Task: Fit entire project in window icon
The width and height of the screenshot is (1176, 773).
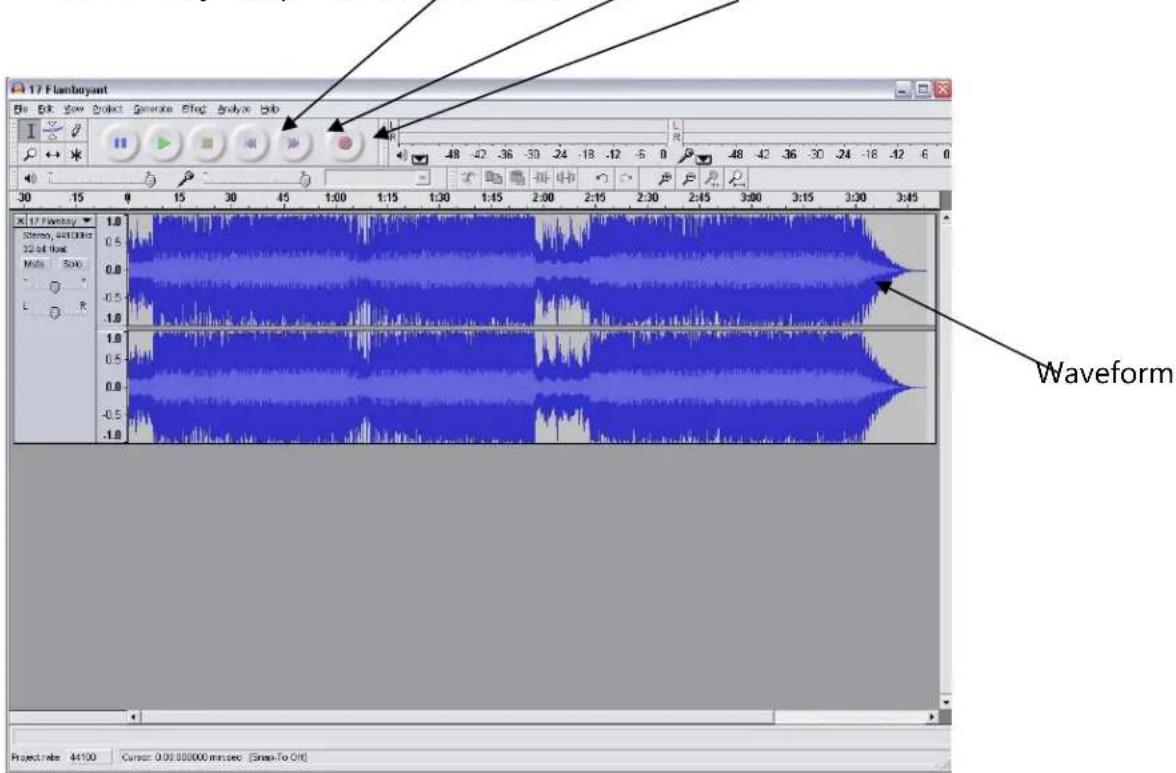Action: [x=737, y=178]
